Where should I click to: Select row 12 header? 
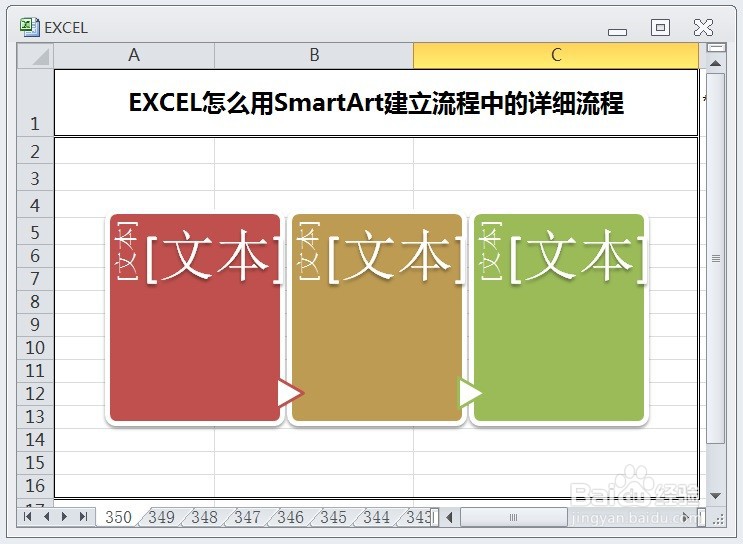click(36, 394)
